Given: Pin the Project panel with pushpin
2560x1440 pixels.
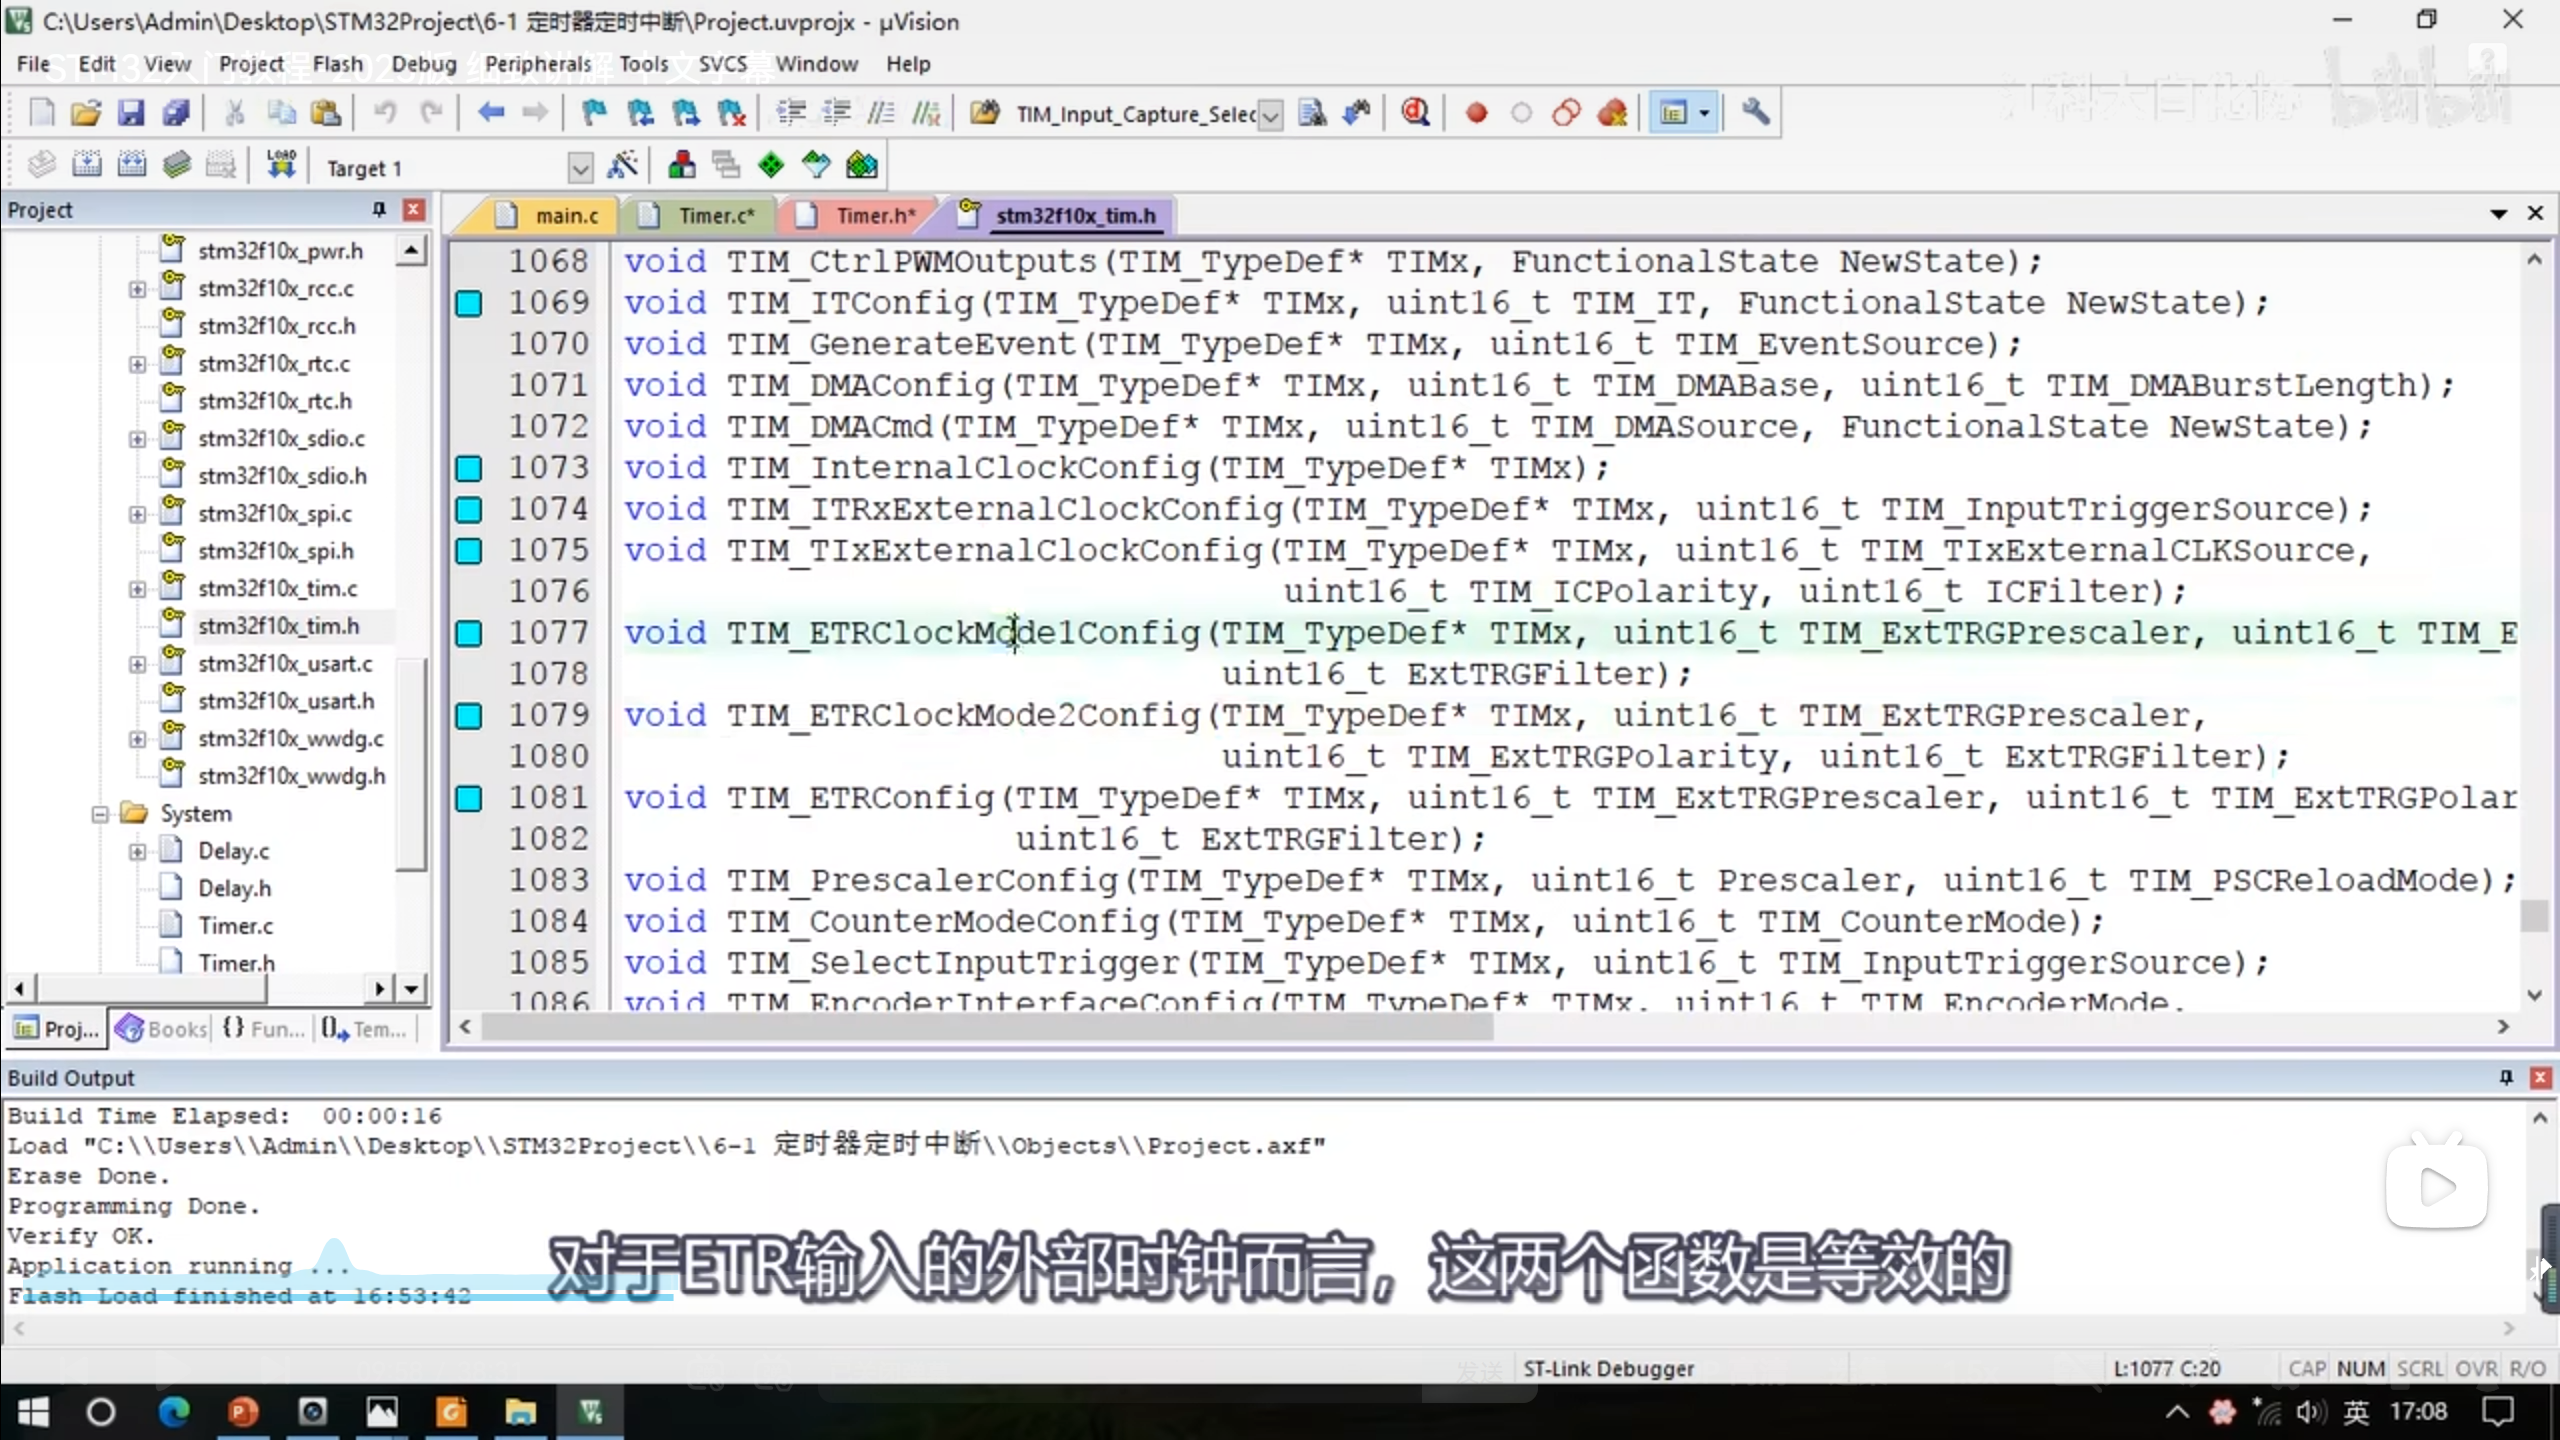Looking at the screenshot, I should point(379,210).
